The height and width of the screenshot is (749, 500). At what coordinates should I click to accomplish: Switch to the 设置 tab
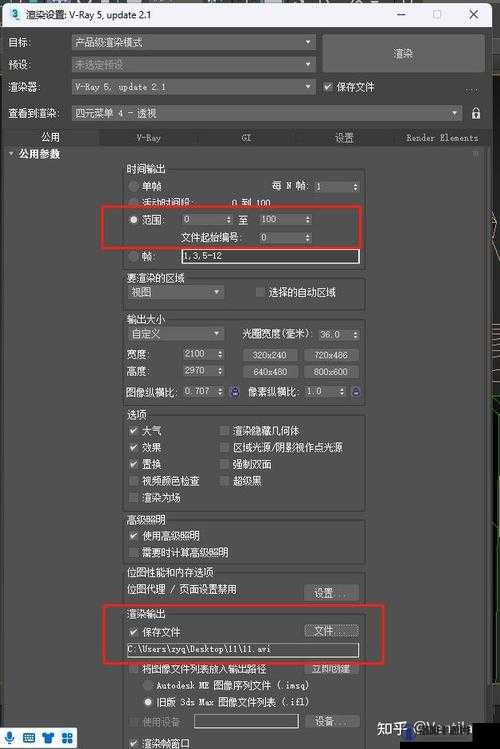(344, 138)
